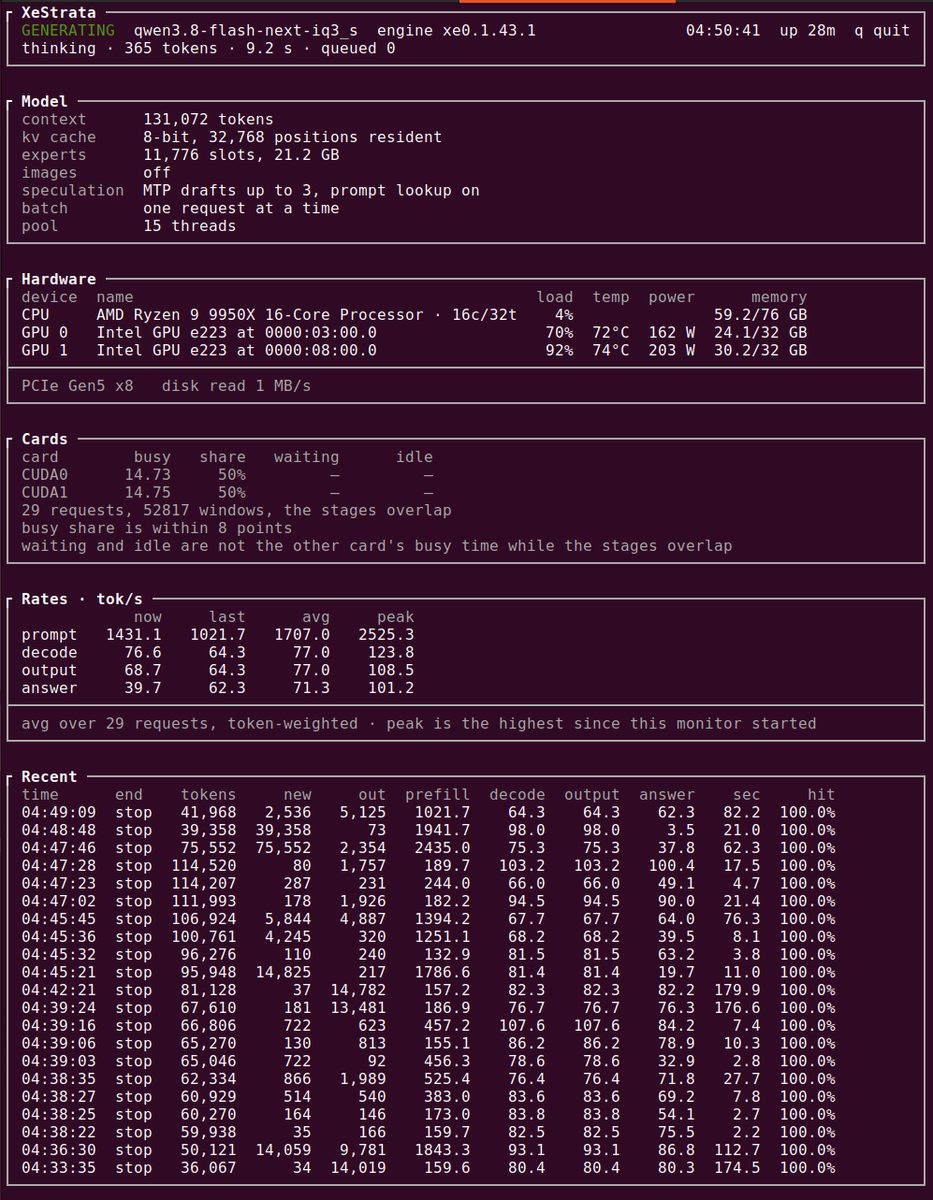Select the 04:45:36 request time
Screen dimensions: 933x1200
click(x=58, y=937)
